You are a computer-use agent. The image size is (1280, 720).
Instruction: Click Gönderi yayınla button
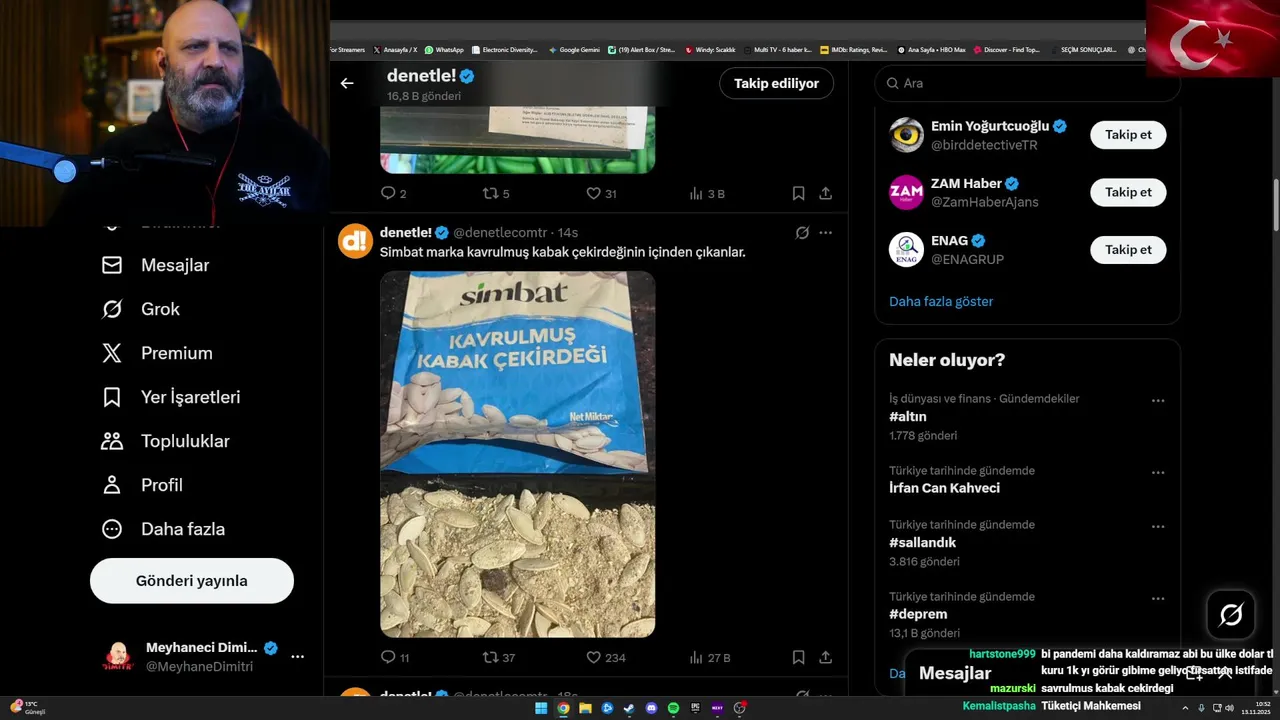(x=192, y=581)
